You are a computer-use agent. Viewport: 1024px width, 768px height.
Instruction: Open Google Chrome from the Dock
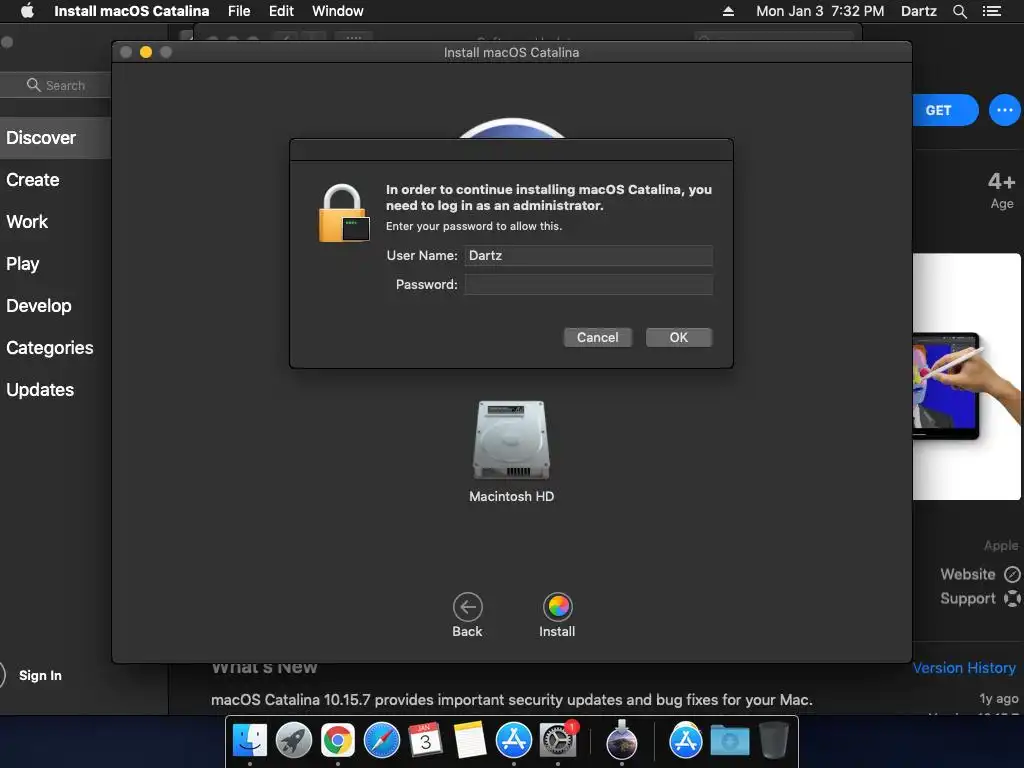tap(338, 741)
